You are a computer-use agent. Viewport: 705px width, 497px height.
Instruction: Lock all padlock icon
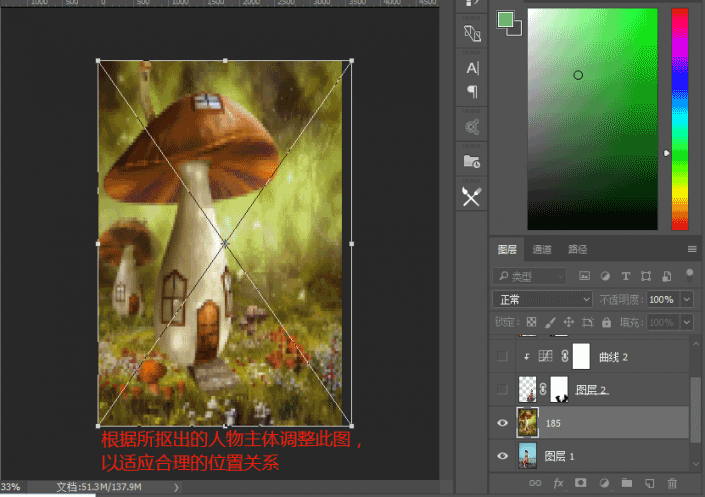pyautogui.click(x=607, y=322)
